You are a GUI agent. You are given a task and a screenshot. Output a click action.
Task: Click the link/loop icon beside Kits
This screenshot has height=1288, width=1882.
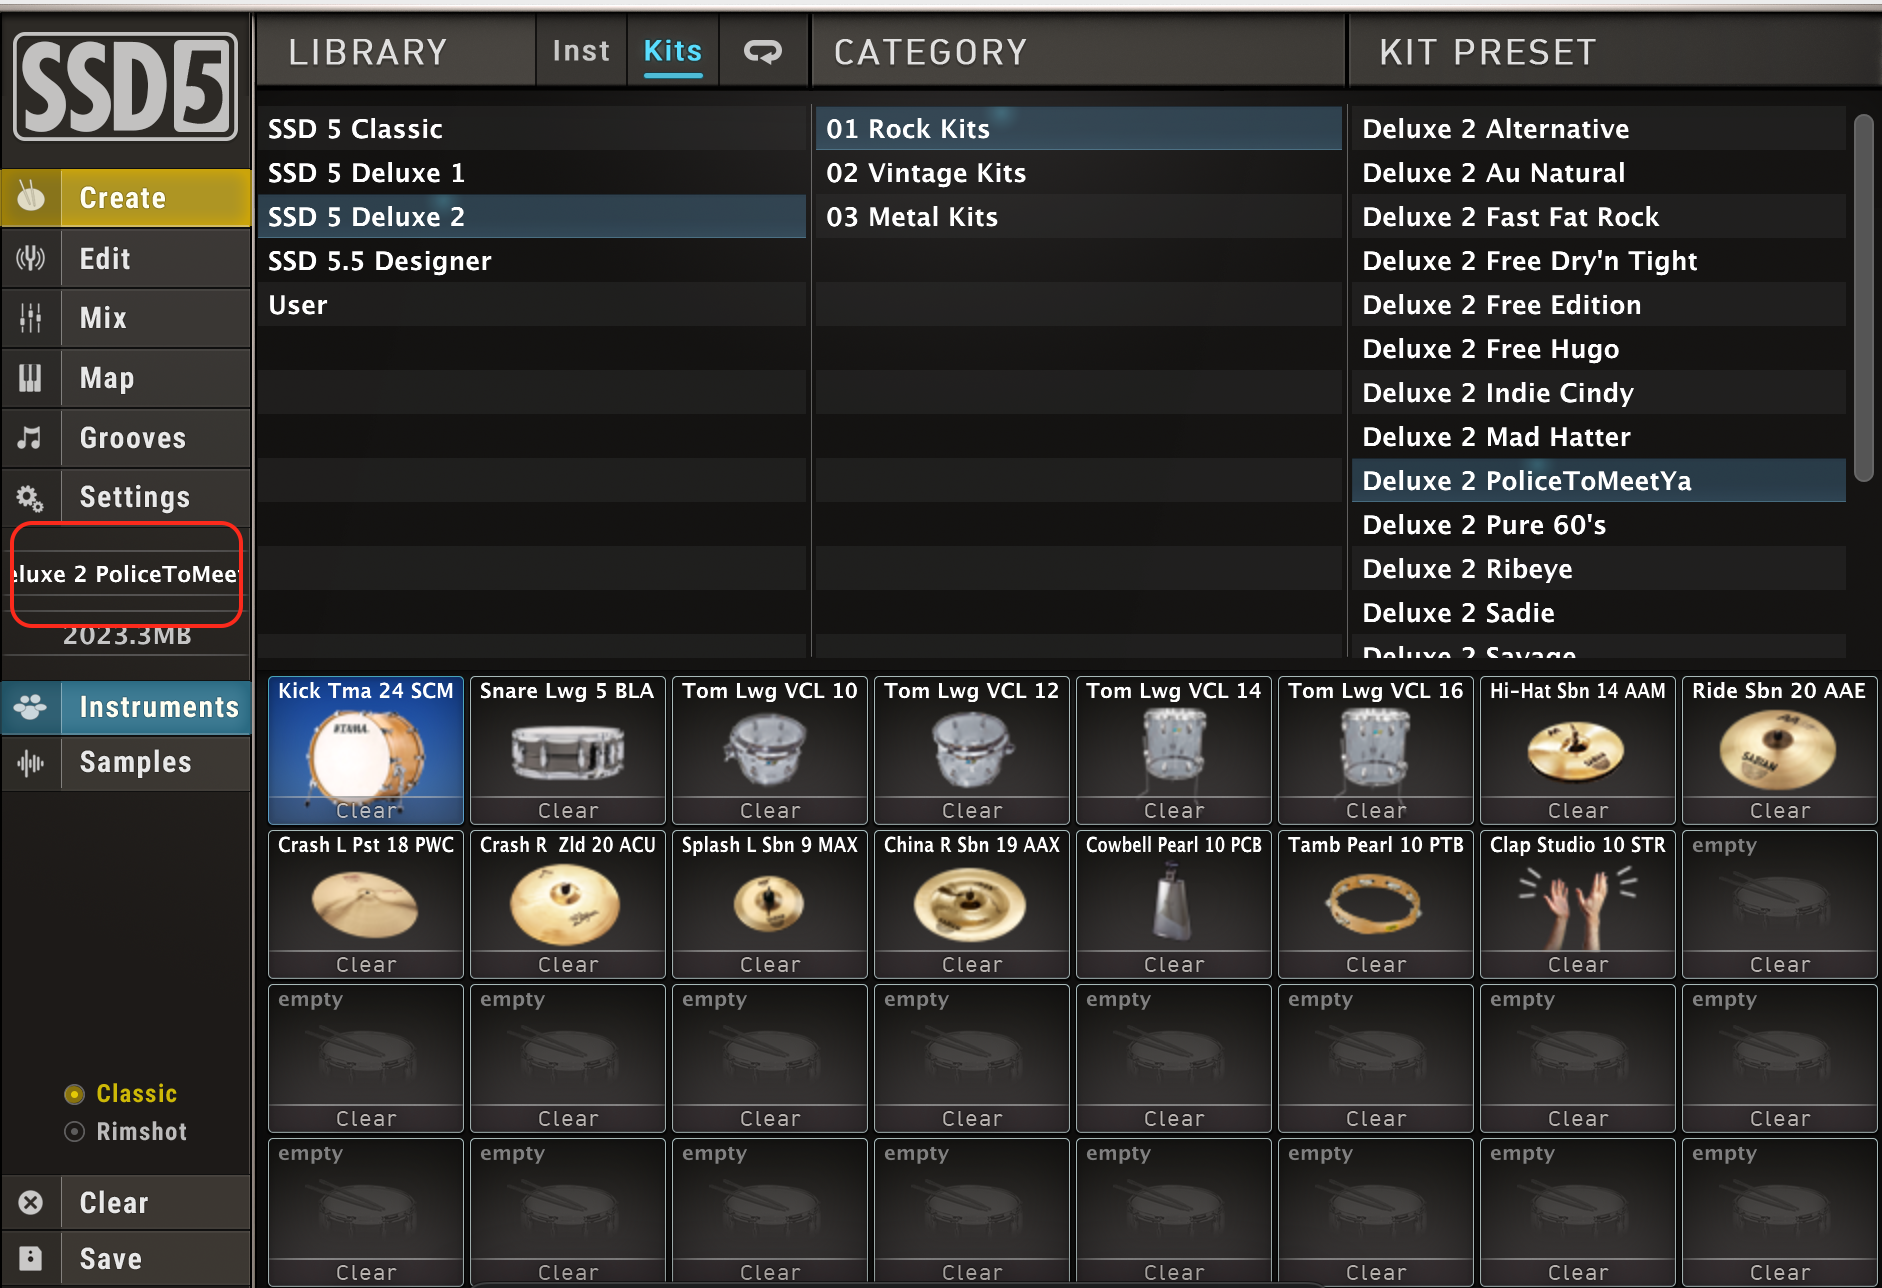tap(763, 51)
